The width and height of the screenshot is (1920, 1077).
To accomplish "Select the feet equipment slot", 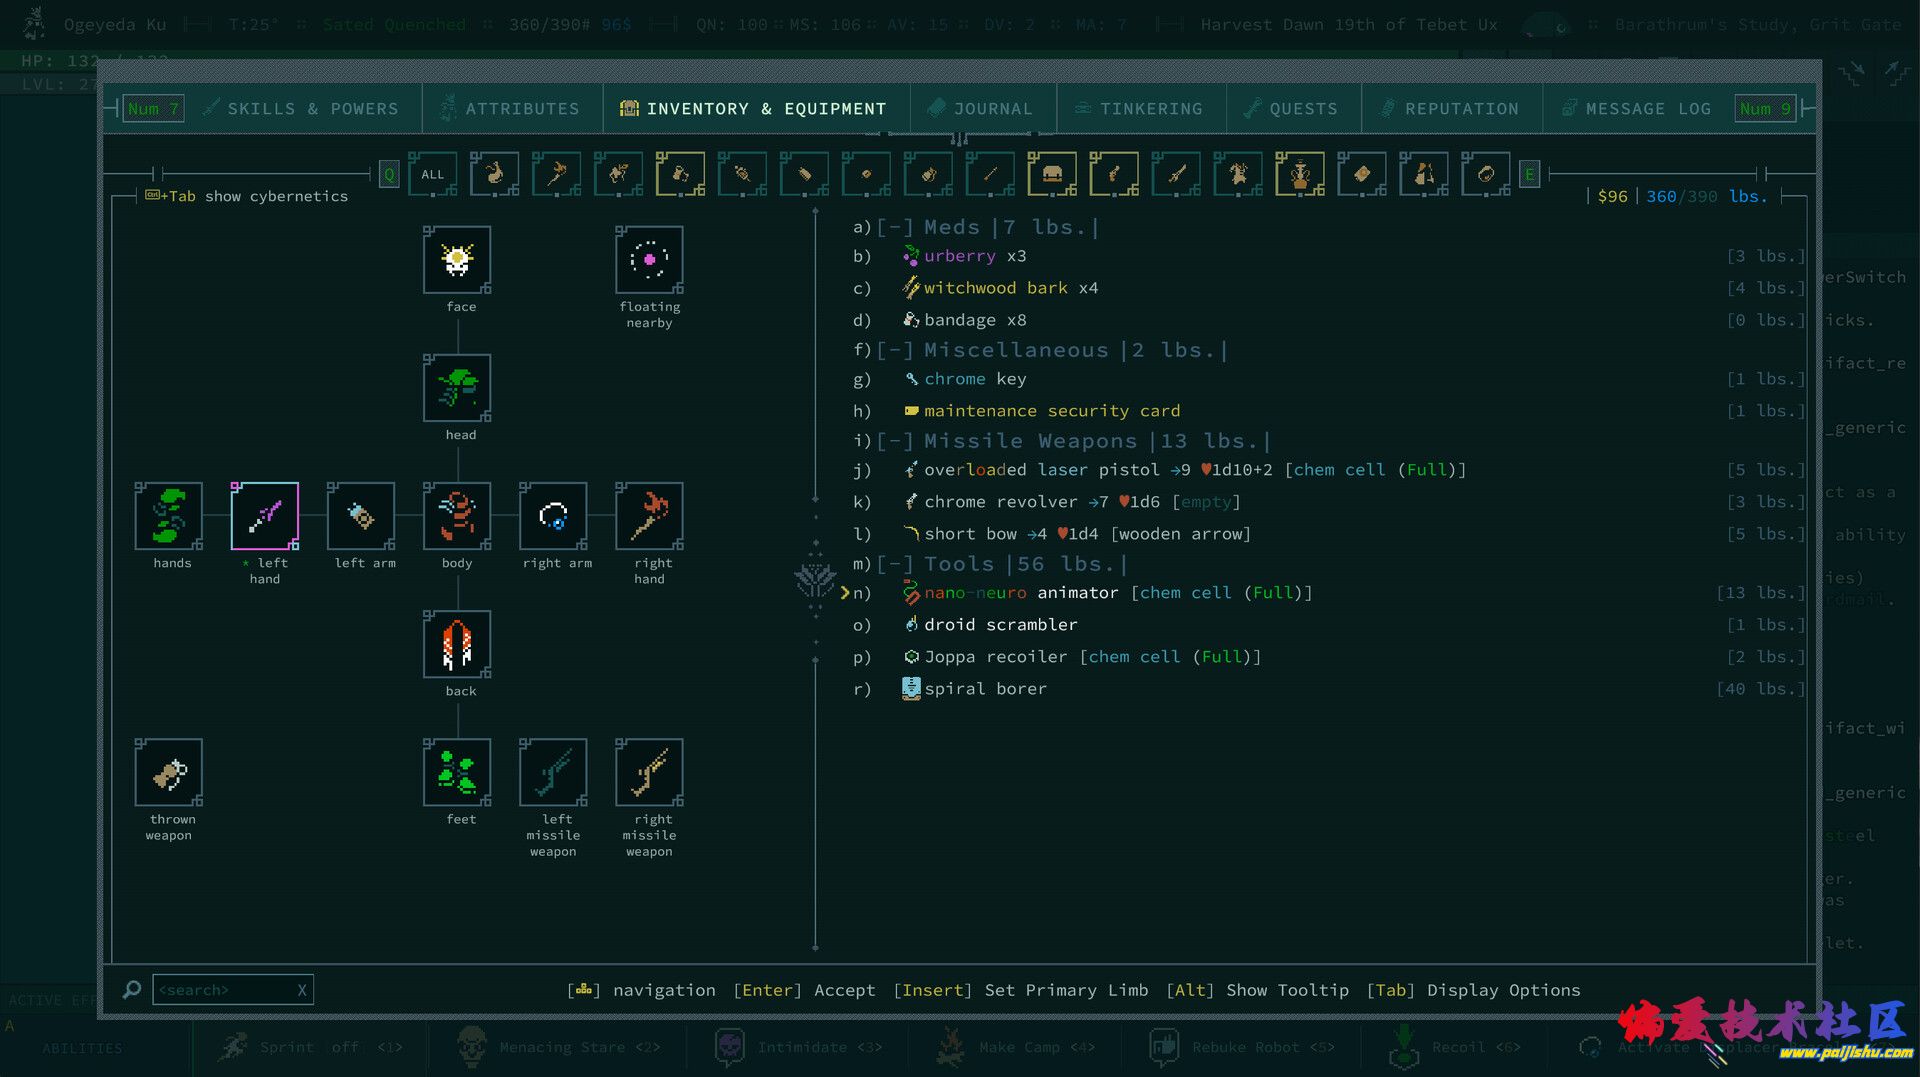I will (457, 772).
